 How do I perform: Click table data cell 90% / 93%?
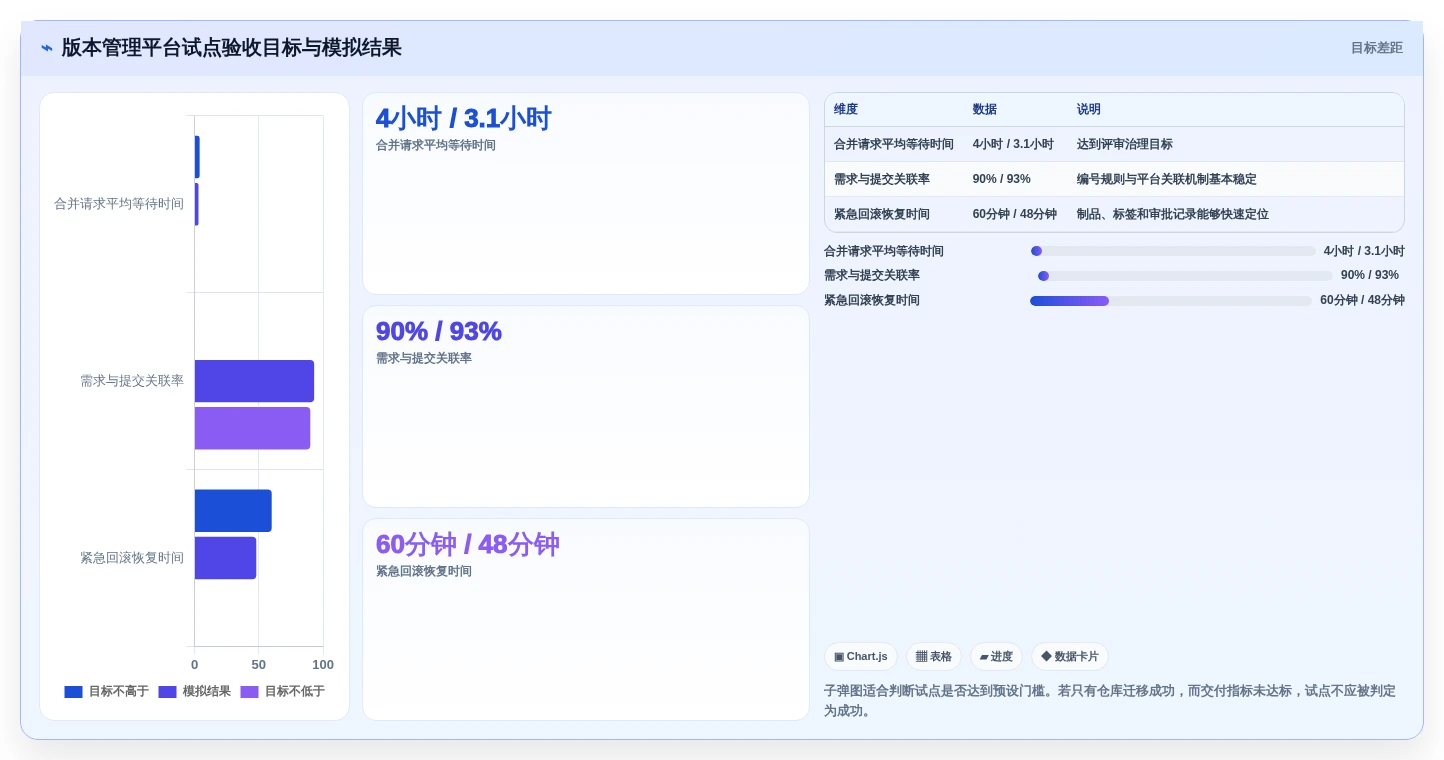[x=1002, y=179]
